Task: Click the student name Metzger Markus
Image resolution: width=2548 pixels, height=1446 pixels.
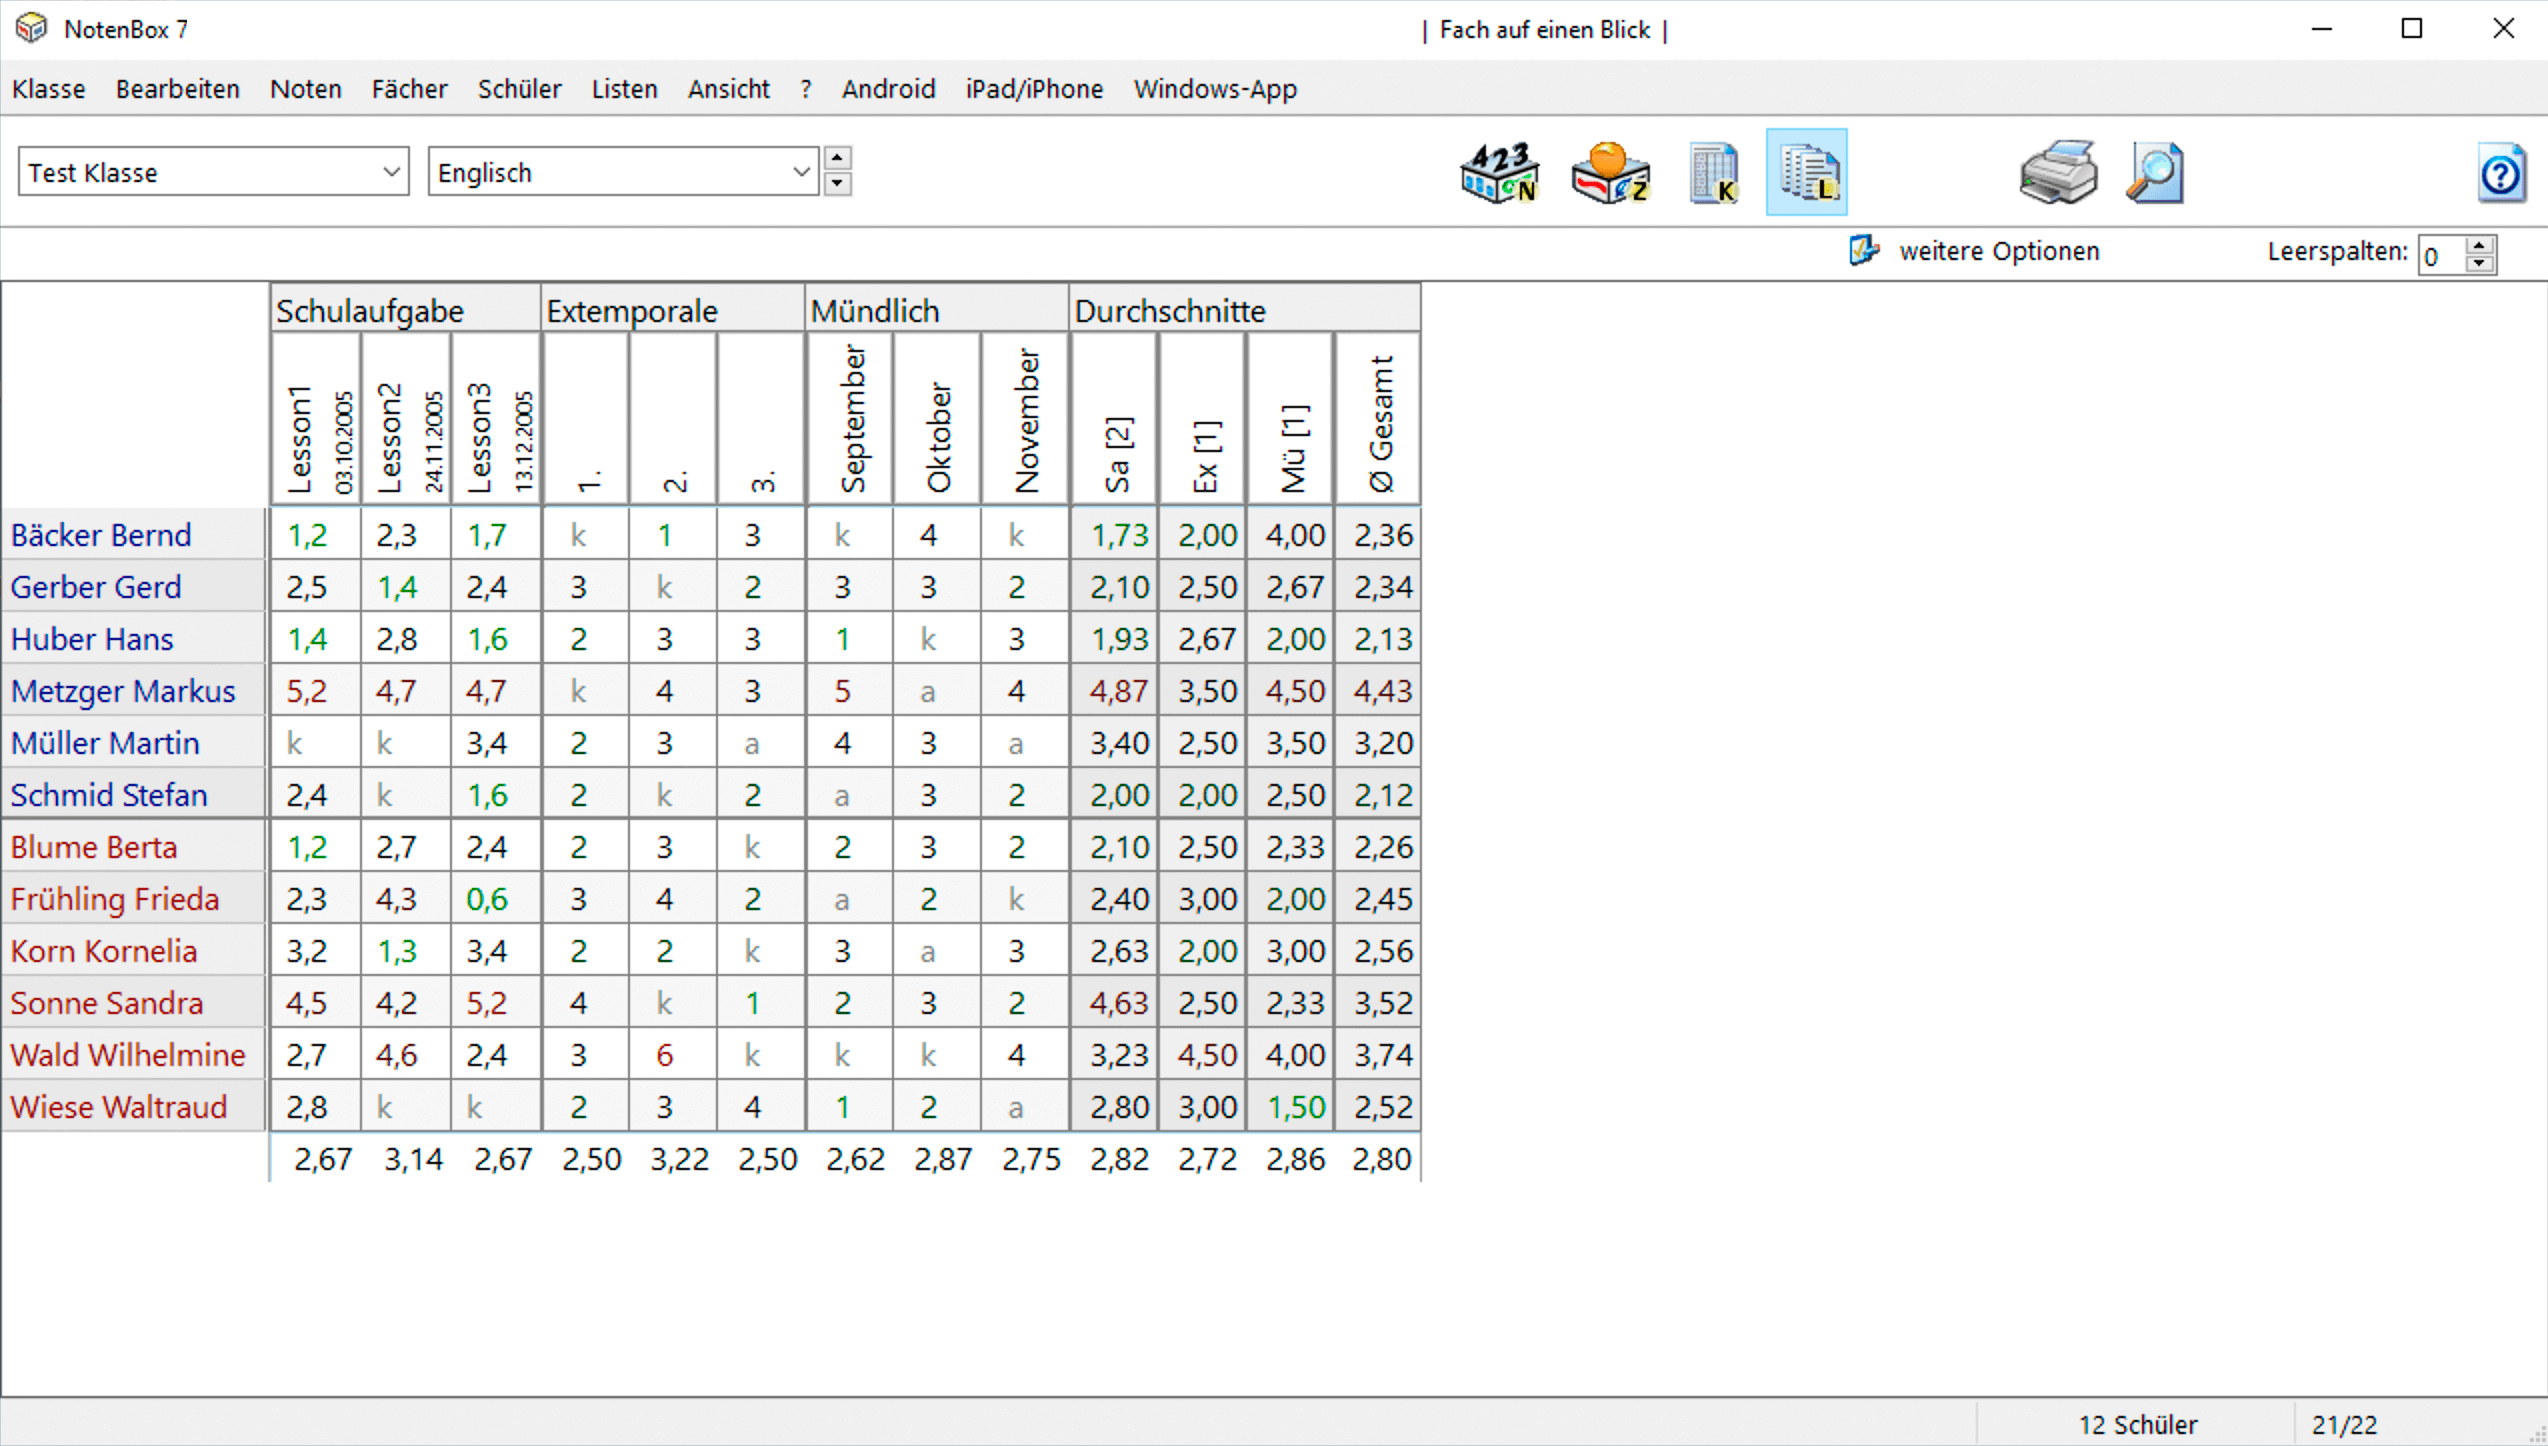Action: click(123, 691)
